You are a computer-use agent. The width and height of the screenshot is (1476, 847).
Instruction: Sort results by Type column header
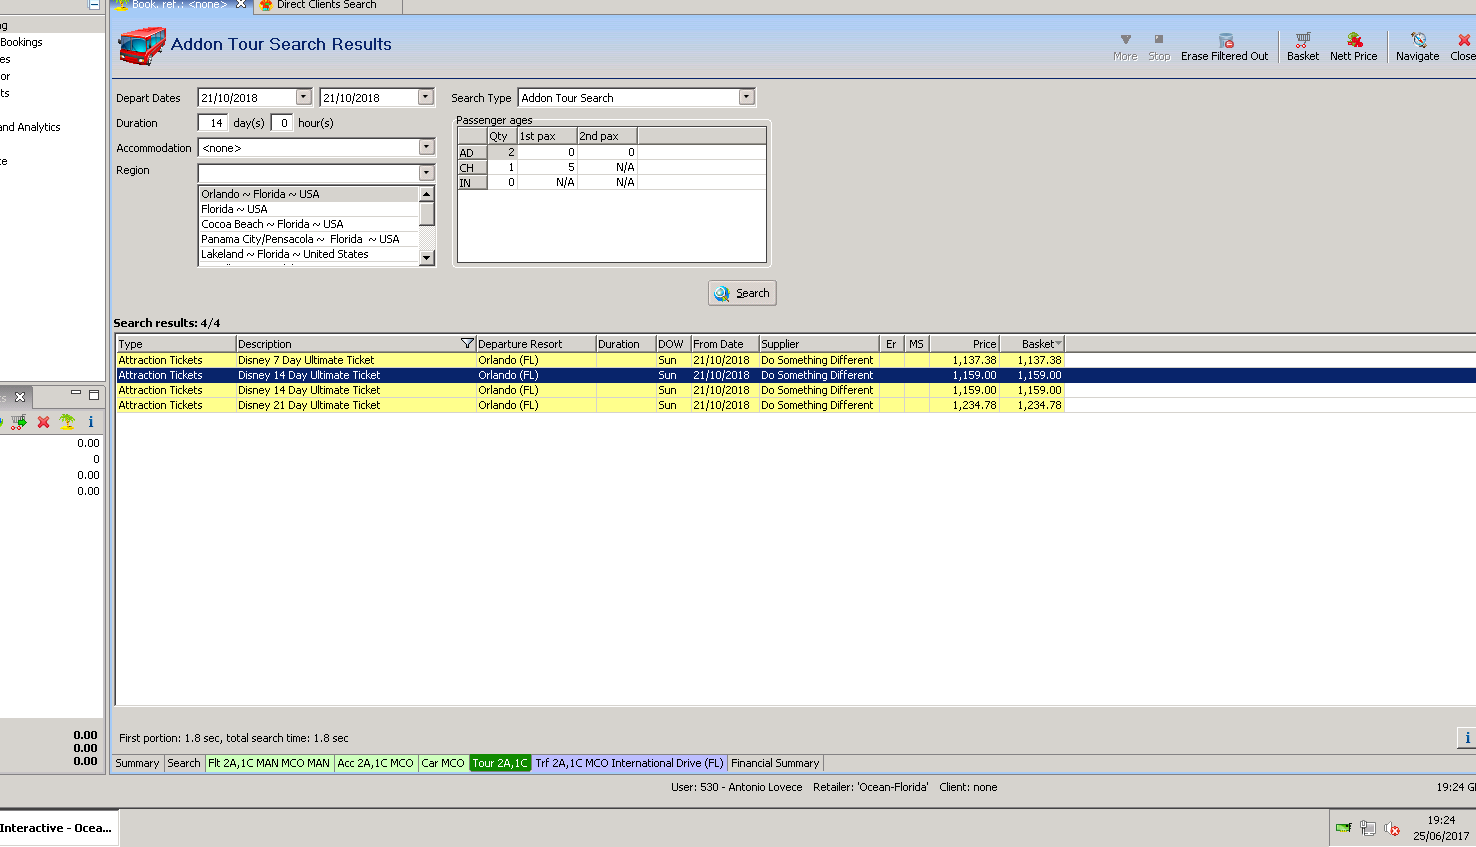176,343
